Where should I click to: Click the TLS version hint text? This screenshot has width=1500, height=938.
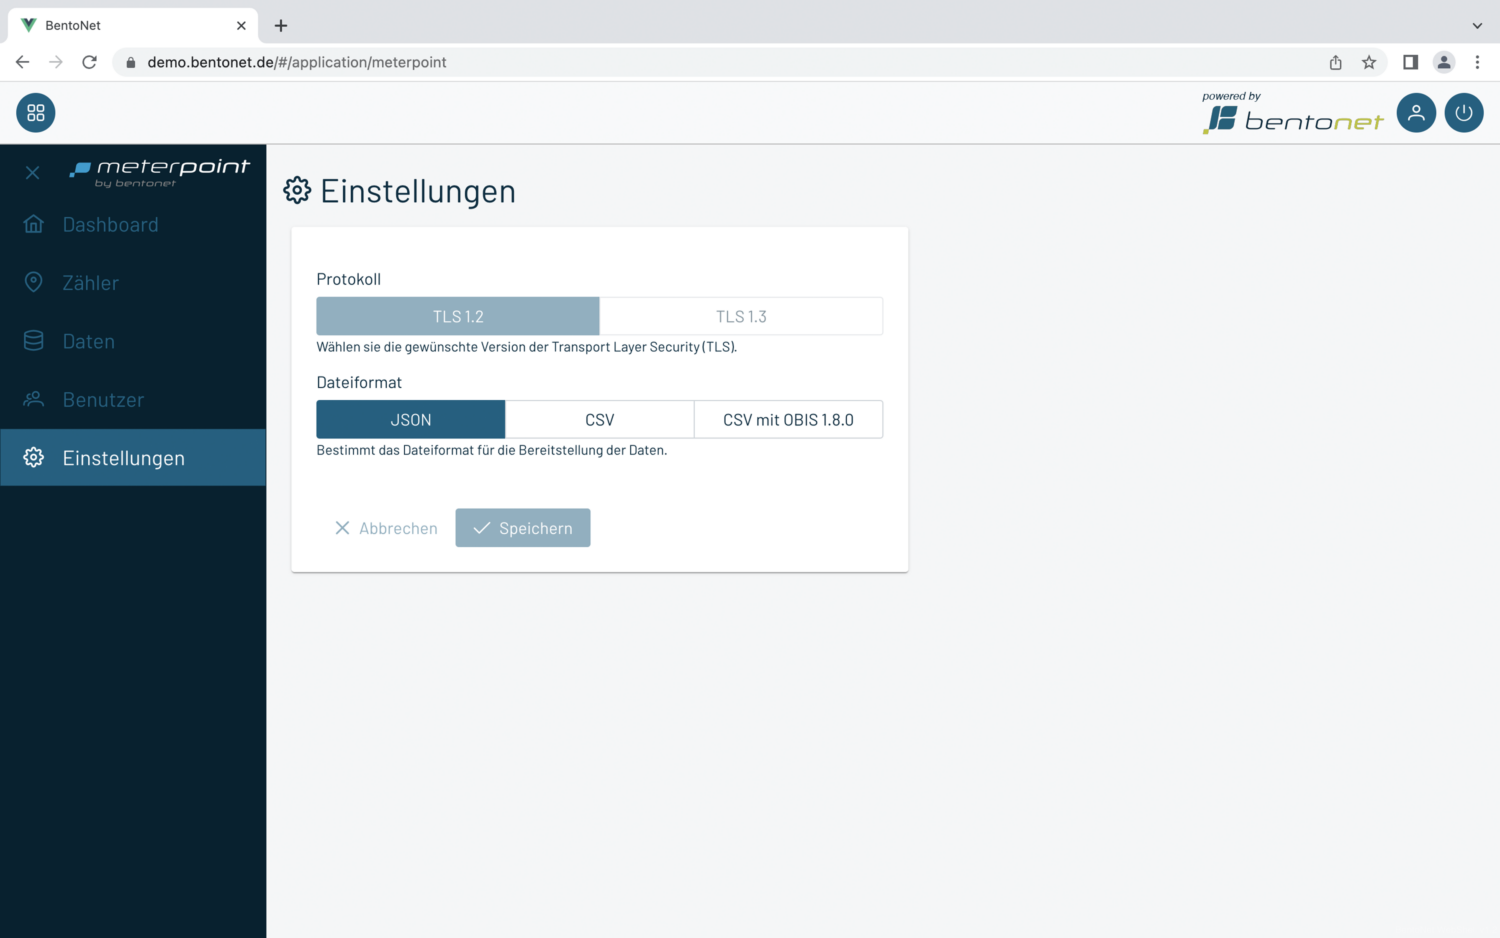(x=527, y=347)
